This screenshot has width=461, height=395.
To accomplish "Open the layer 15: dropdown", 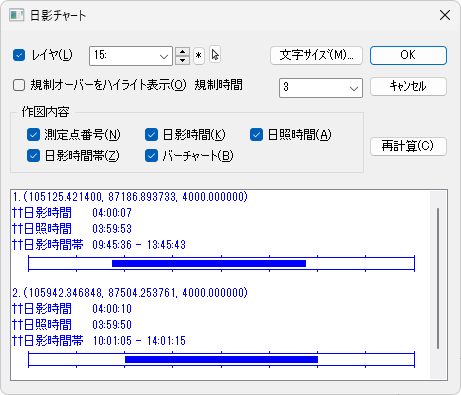I will click(131, 56).
